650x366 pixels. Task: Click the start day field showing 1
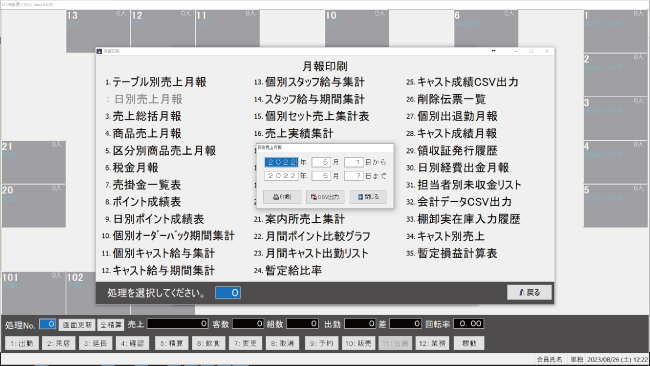(x=354, y=162)
